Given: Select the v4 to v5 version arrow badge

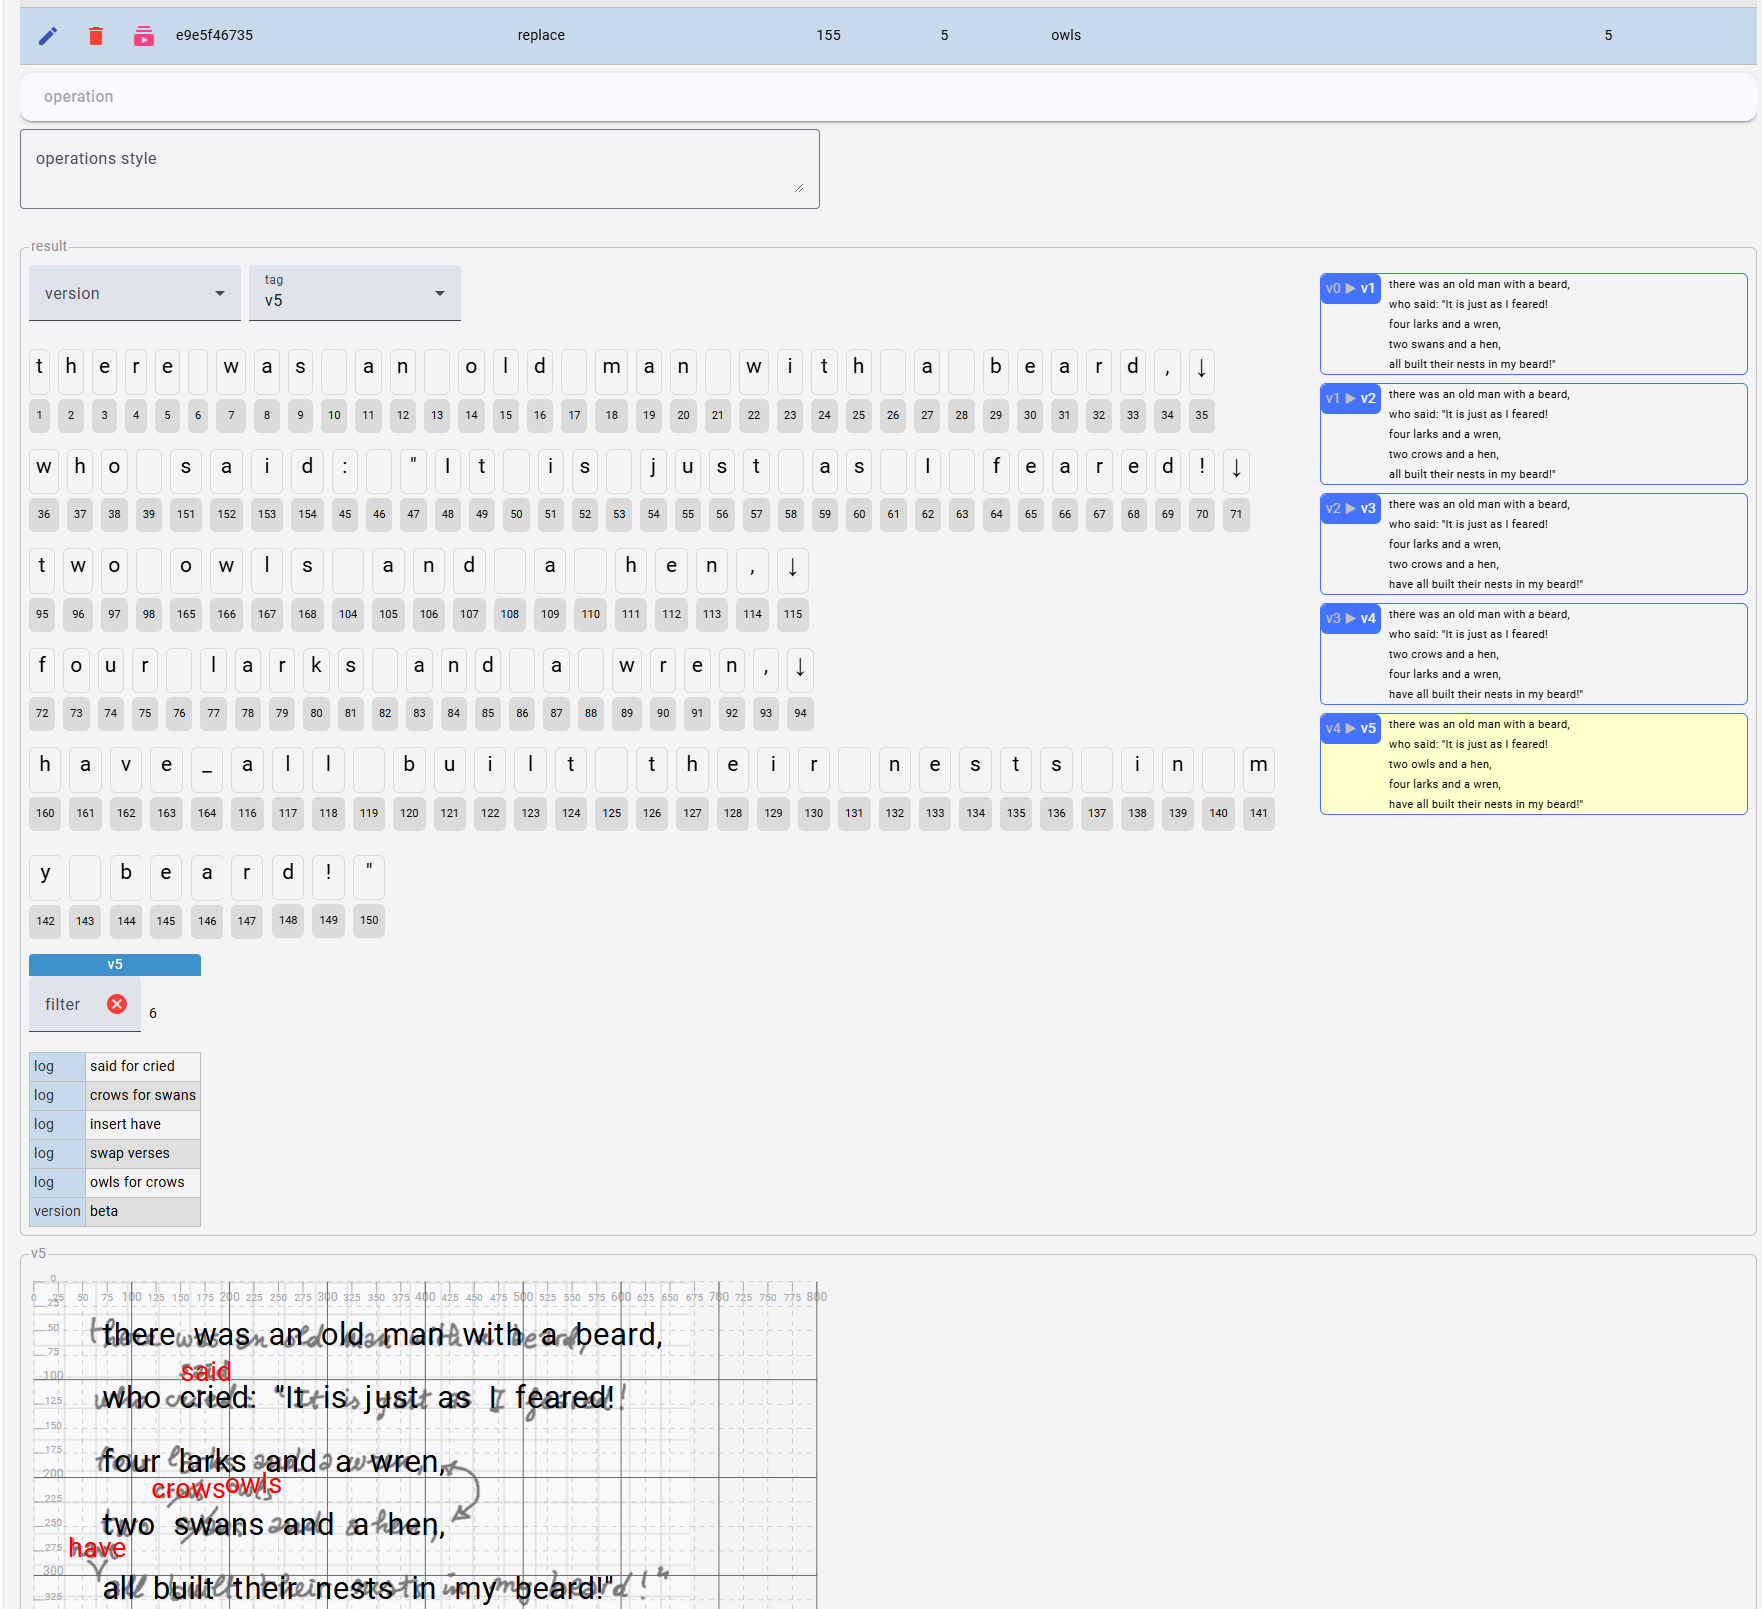Looking at the screenshot, I should click(1350, 728).
